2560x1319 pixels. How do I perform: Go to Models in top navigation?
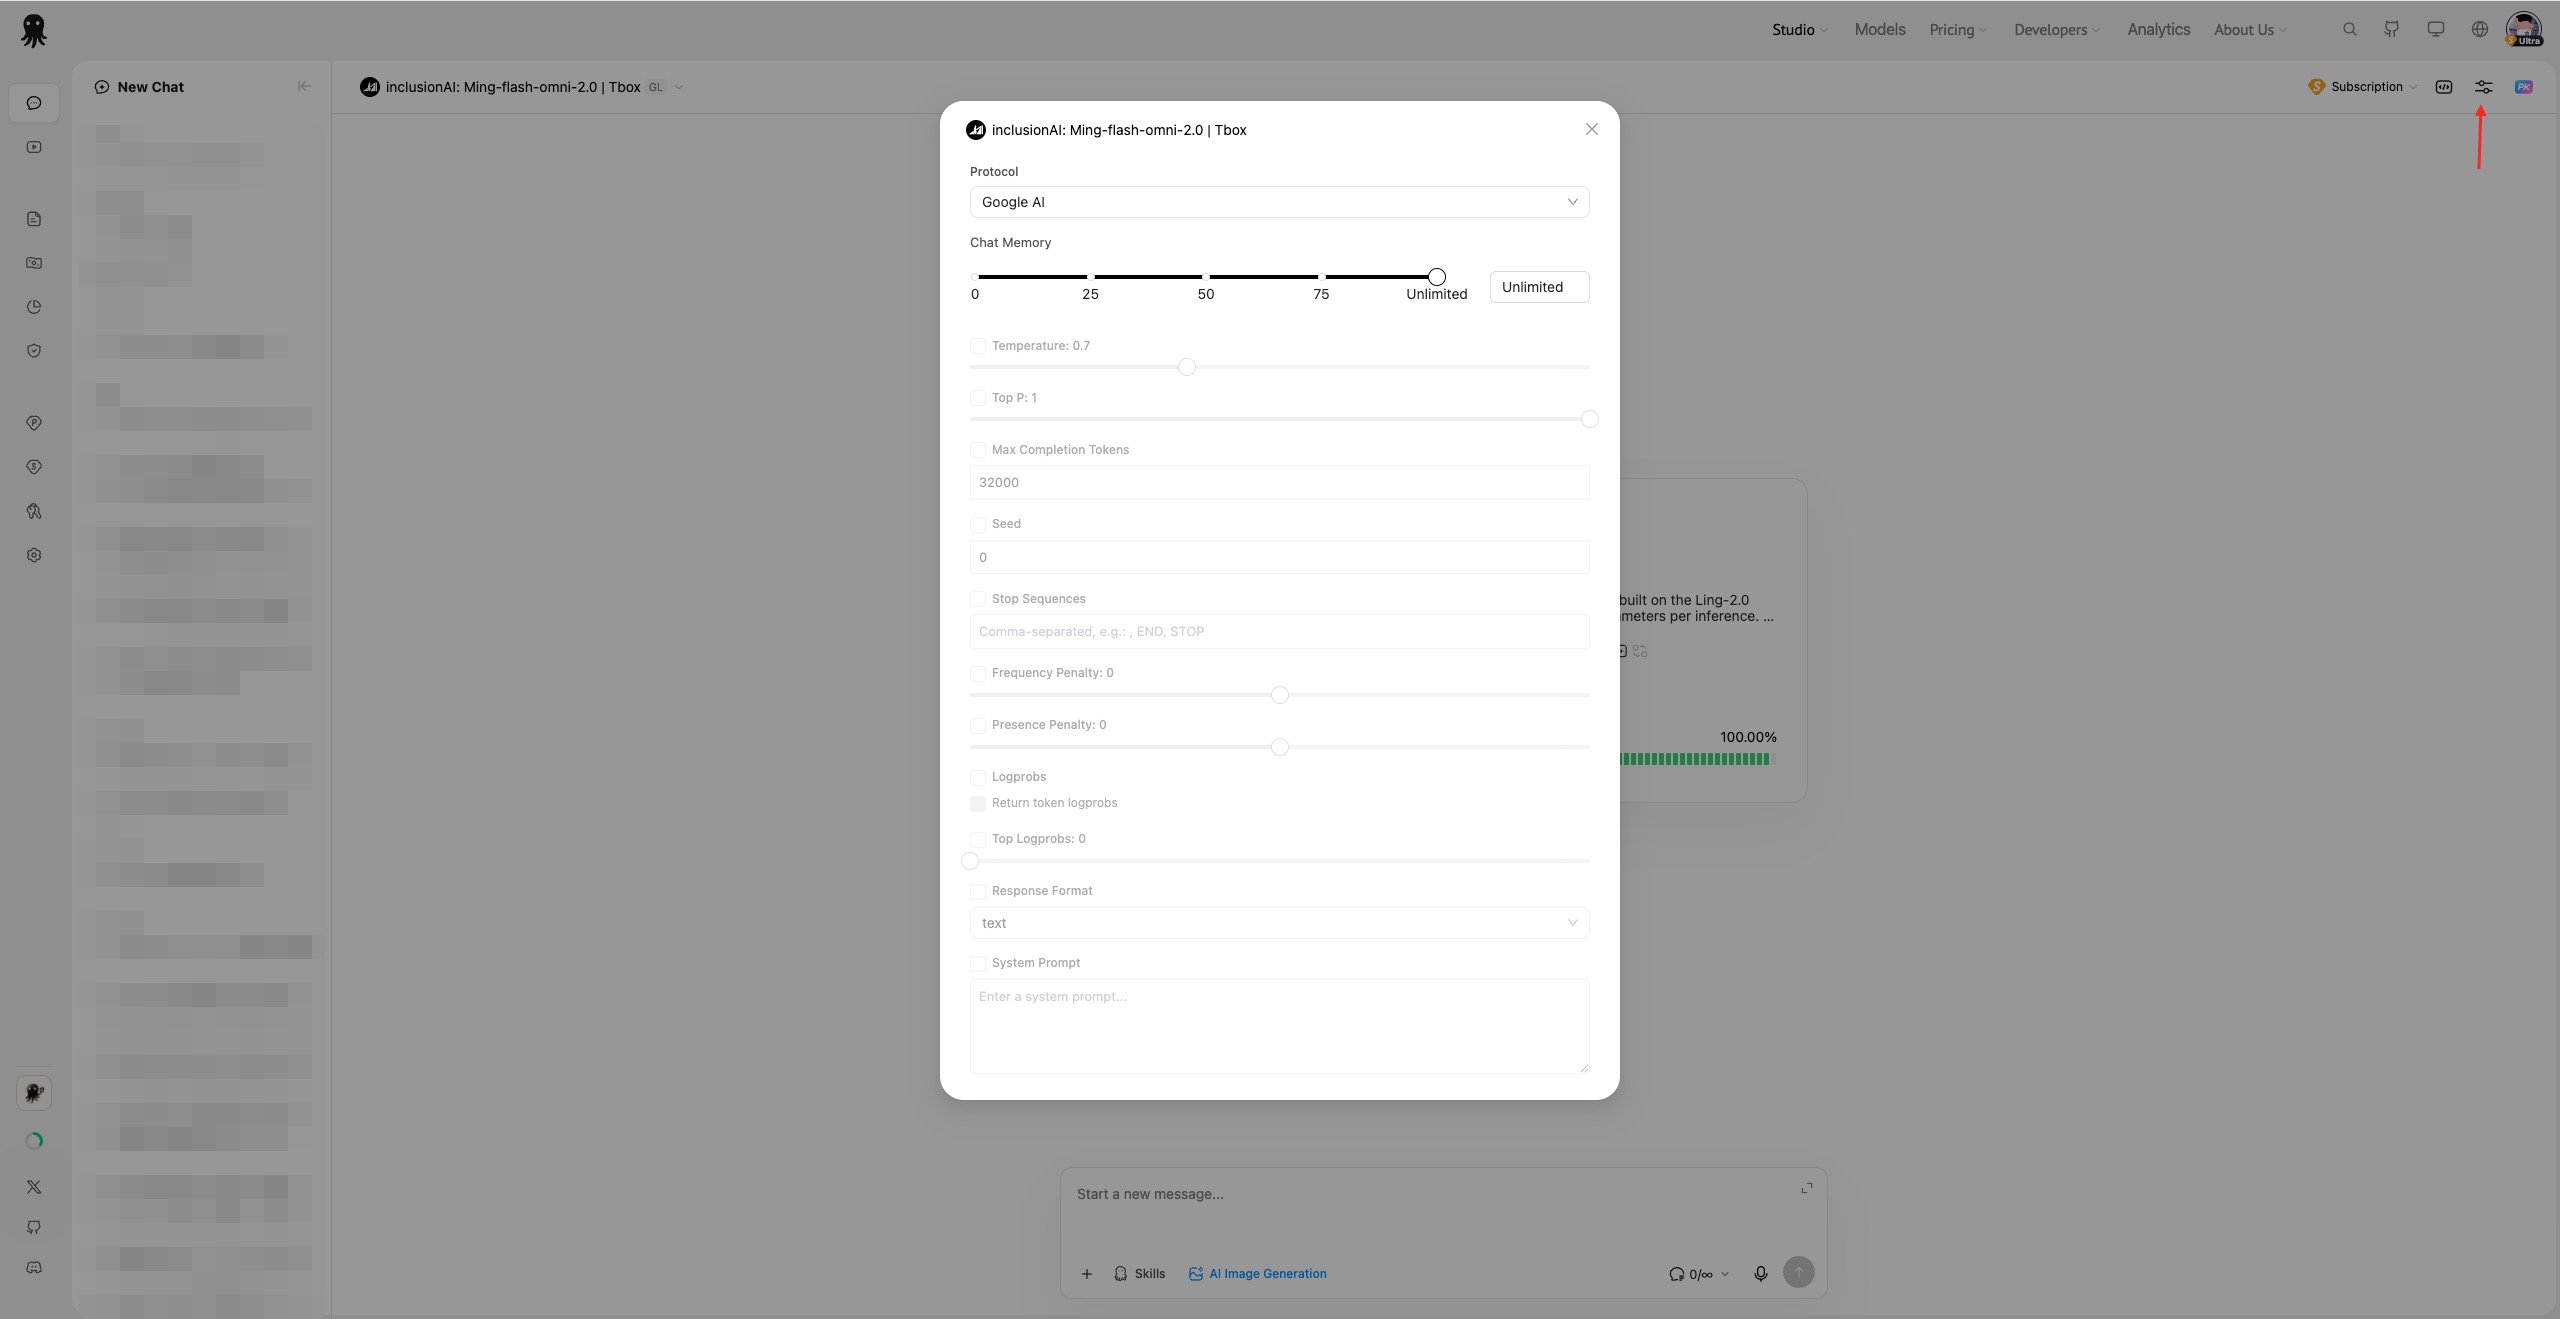coord(1880,30)
